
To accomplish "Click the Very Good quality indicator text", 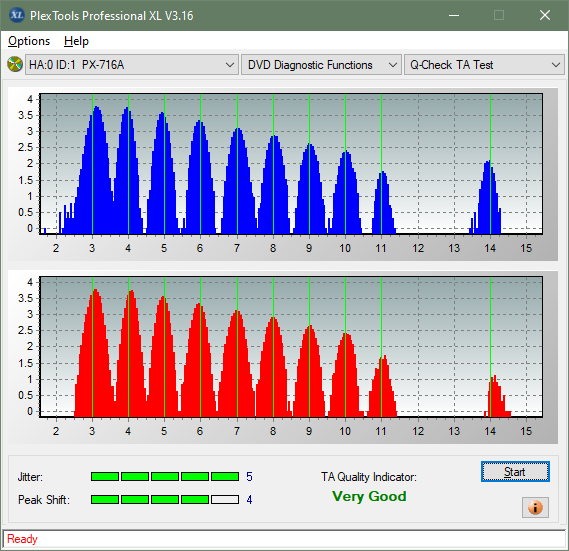I will pos(369,496).
